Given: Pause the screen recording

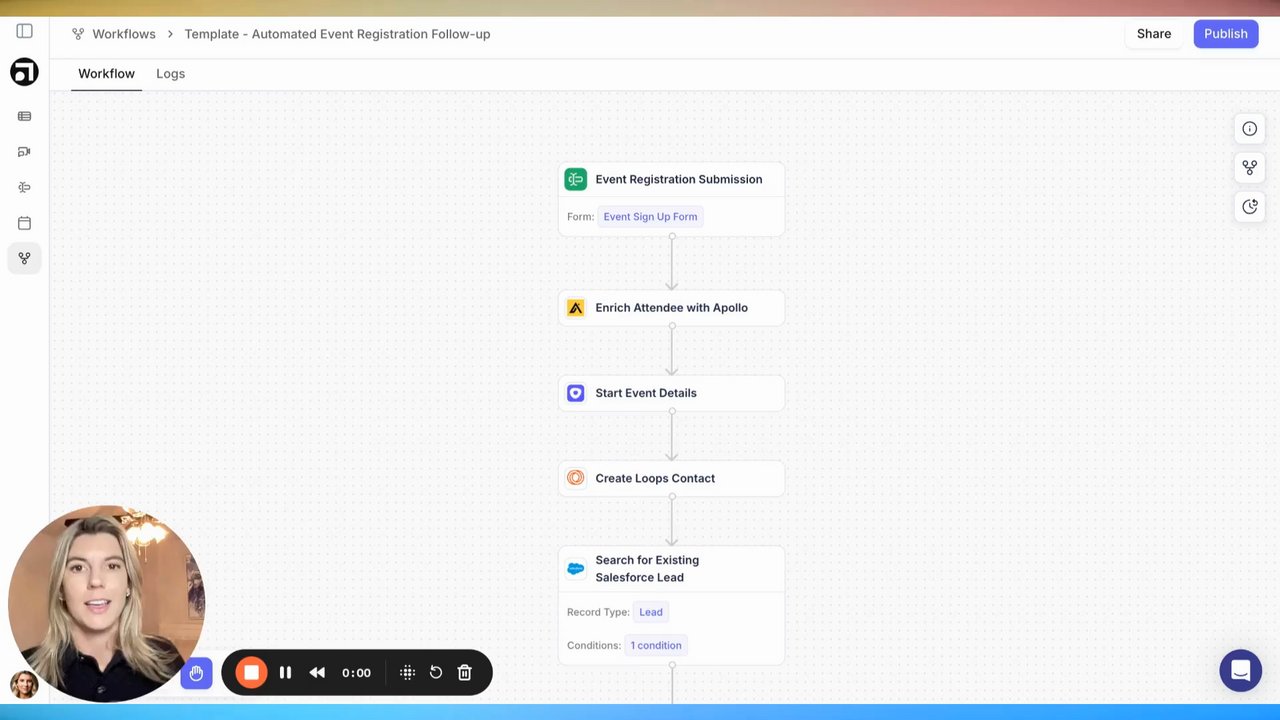Looking at the screenshot, I should pos(285,673).
